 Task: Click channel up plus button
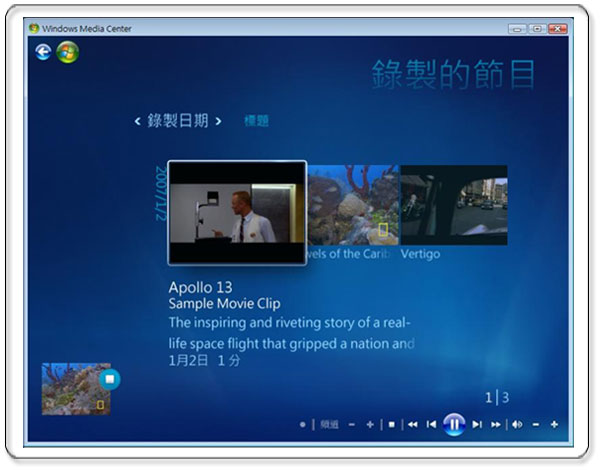[x=370, y=424]
